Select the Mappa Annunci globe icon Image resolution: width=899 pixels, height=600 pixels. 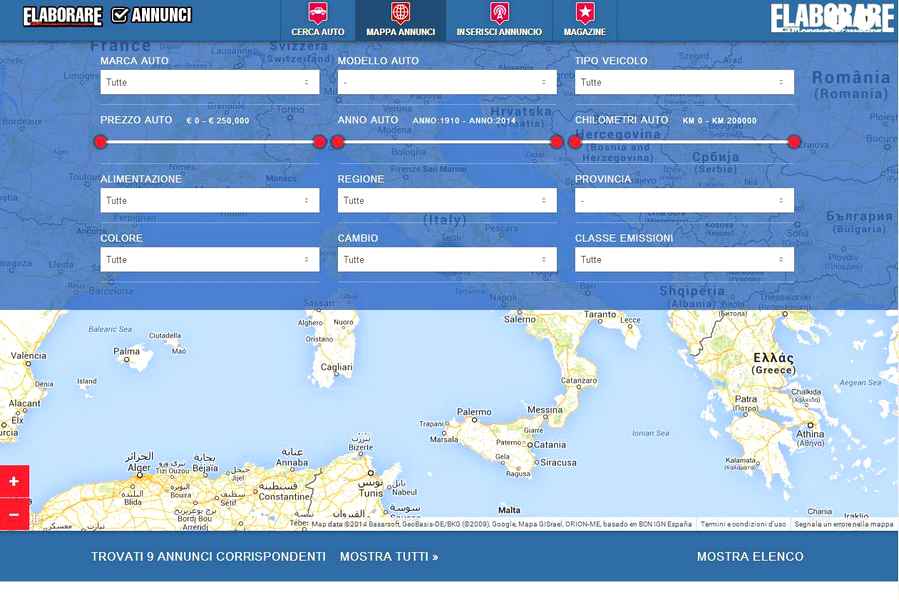pos(400,12)
